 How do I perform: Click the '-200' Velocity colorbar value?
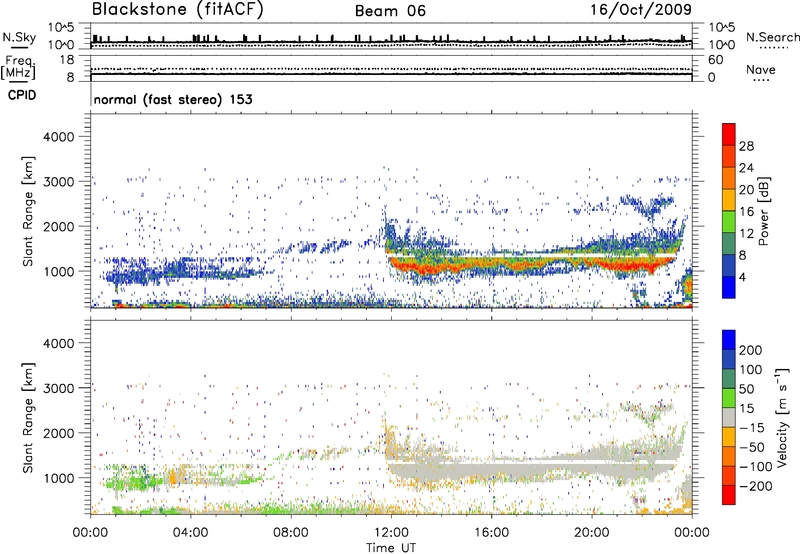756,486
